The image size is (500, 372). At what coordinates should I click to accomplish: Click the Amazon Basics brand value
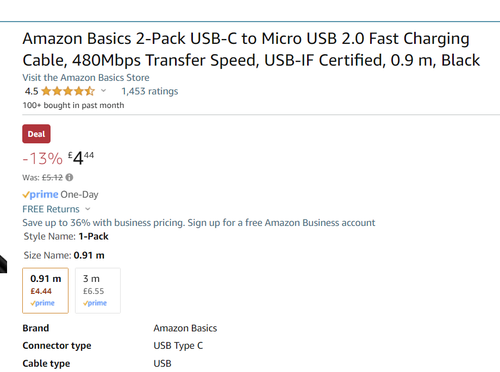pos(185,328)
